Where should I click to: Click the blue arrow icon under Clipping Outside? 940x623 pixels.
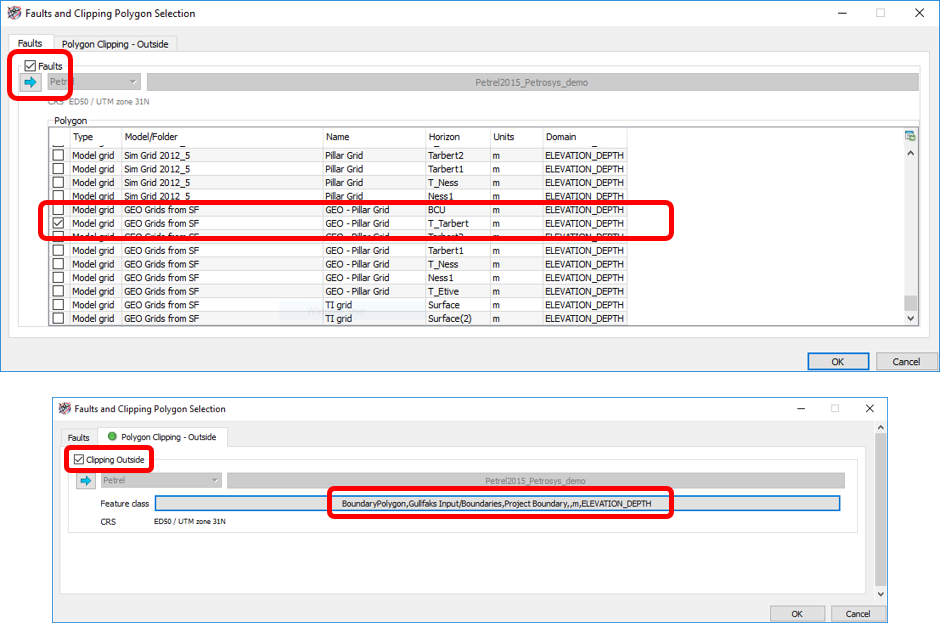pyautogui.click(x=85, y=481)
